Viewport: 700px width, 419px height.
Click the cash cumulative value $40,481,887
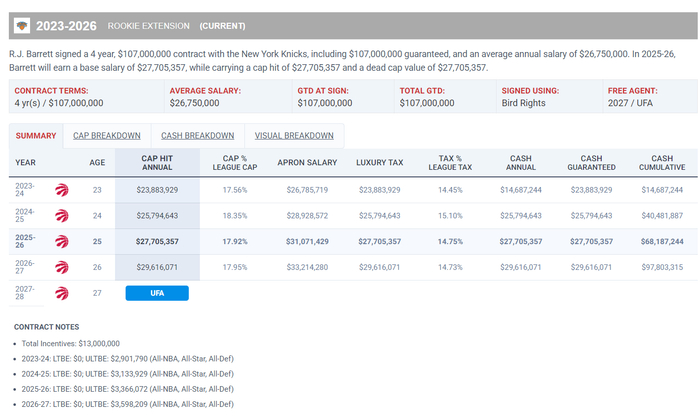pos(662,216)
